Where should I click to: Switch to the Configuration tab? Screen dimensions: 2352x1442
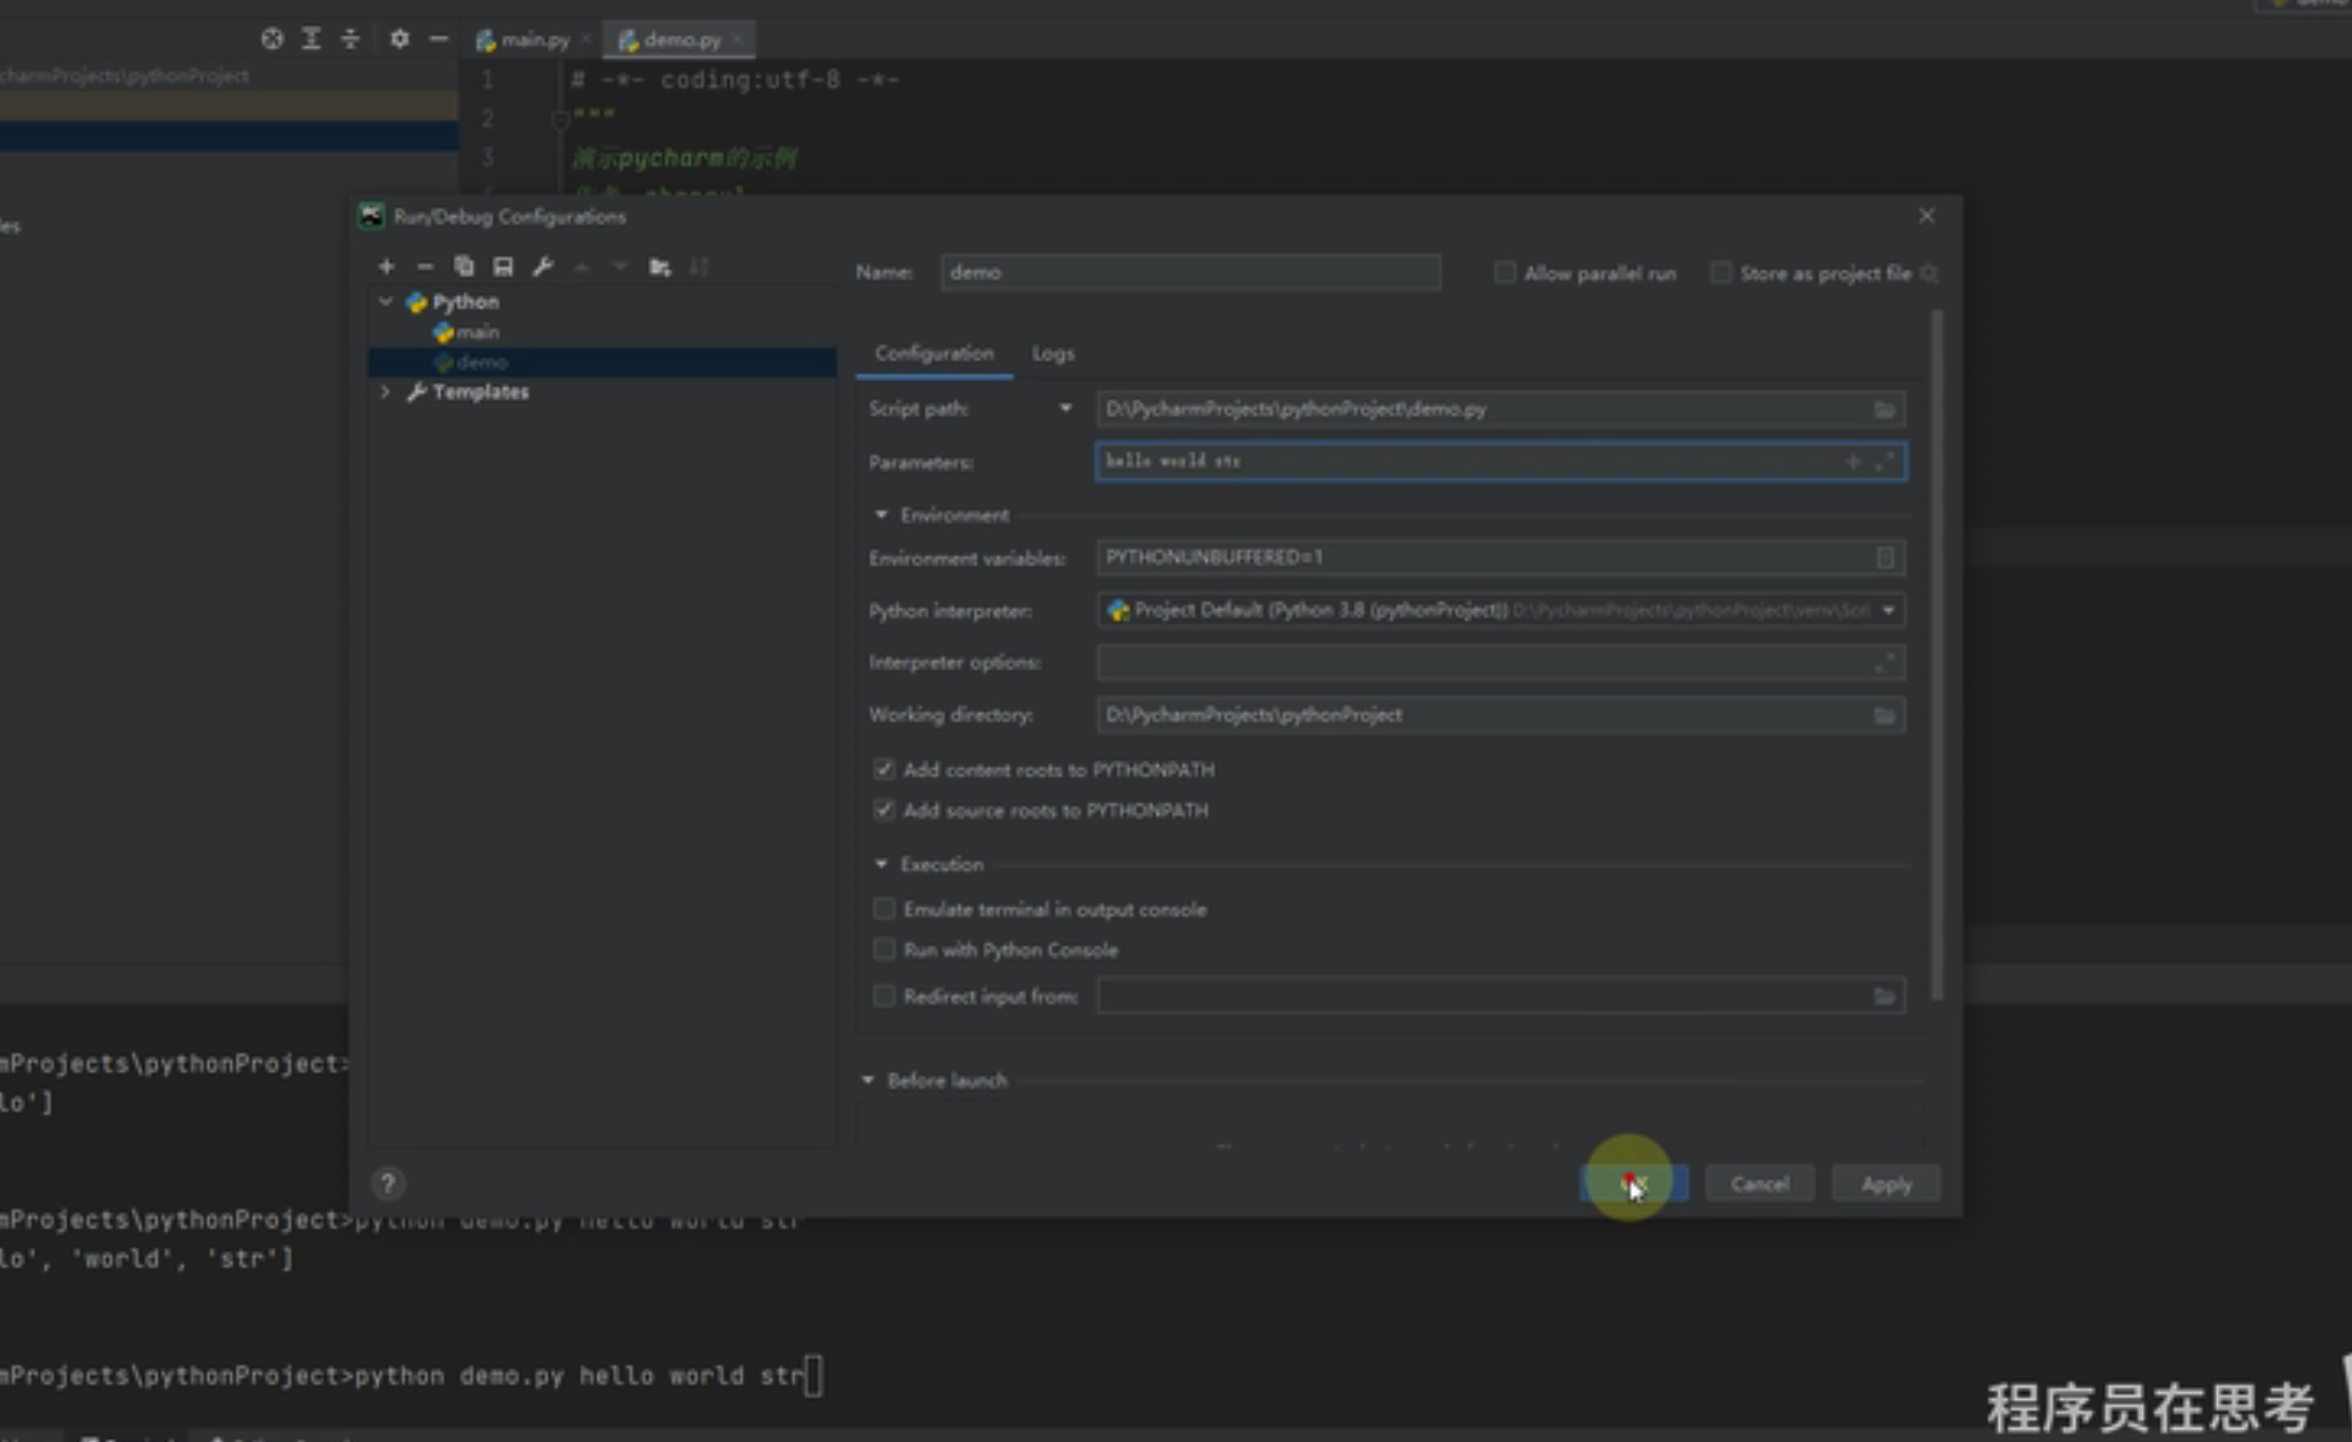click(934, 353)
